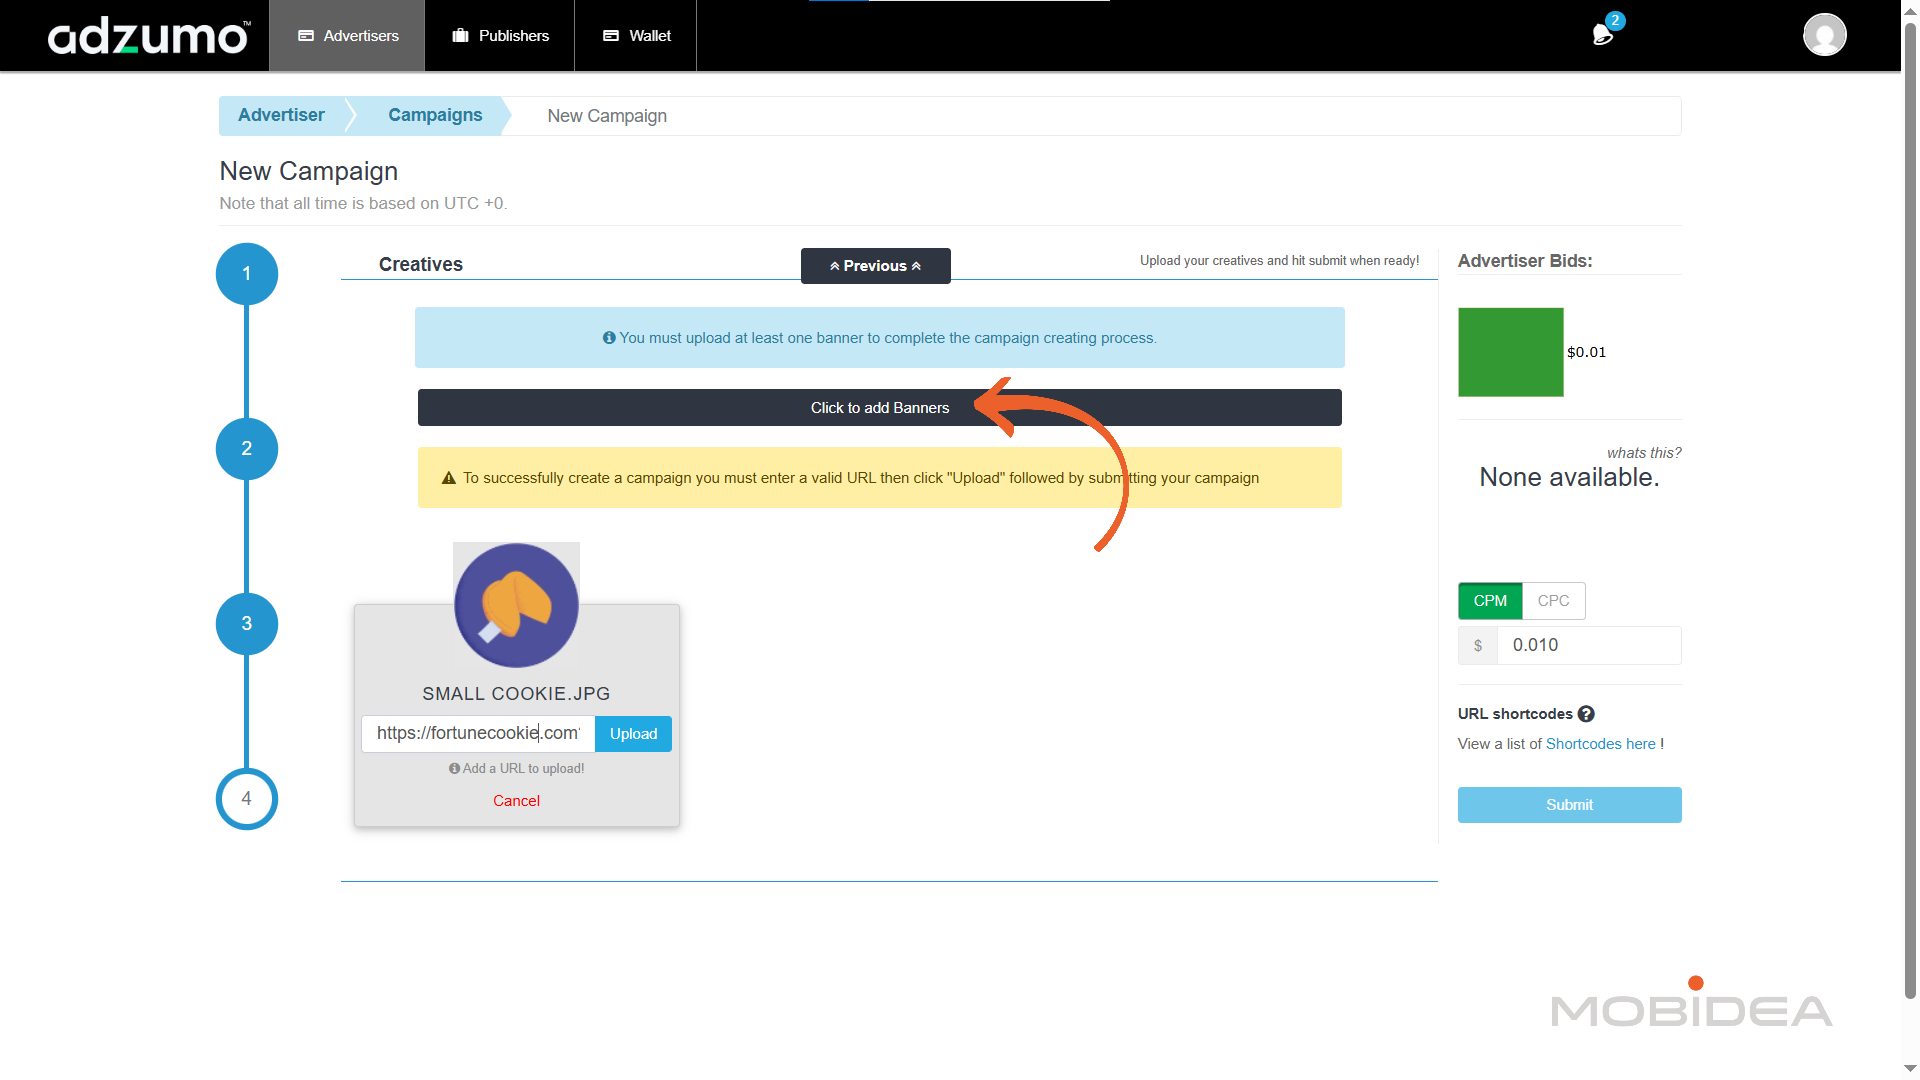The height and width of the screenshot is (1080, 1920).
Task: Click URL shortcodes help question icon
Action: click(x=1586, y=714)
